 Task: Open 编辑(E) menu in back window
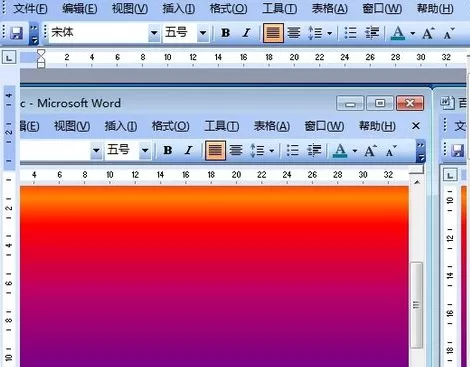click(80, 8)
